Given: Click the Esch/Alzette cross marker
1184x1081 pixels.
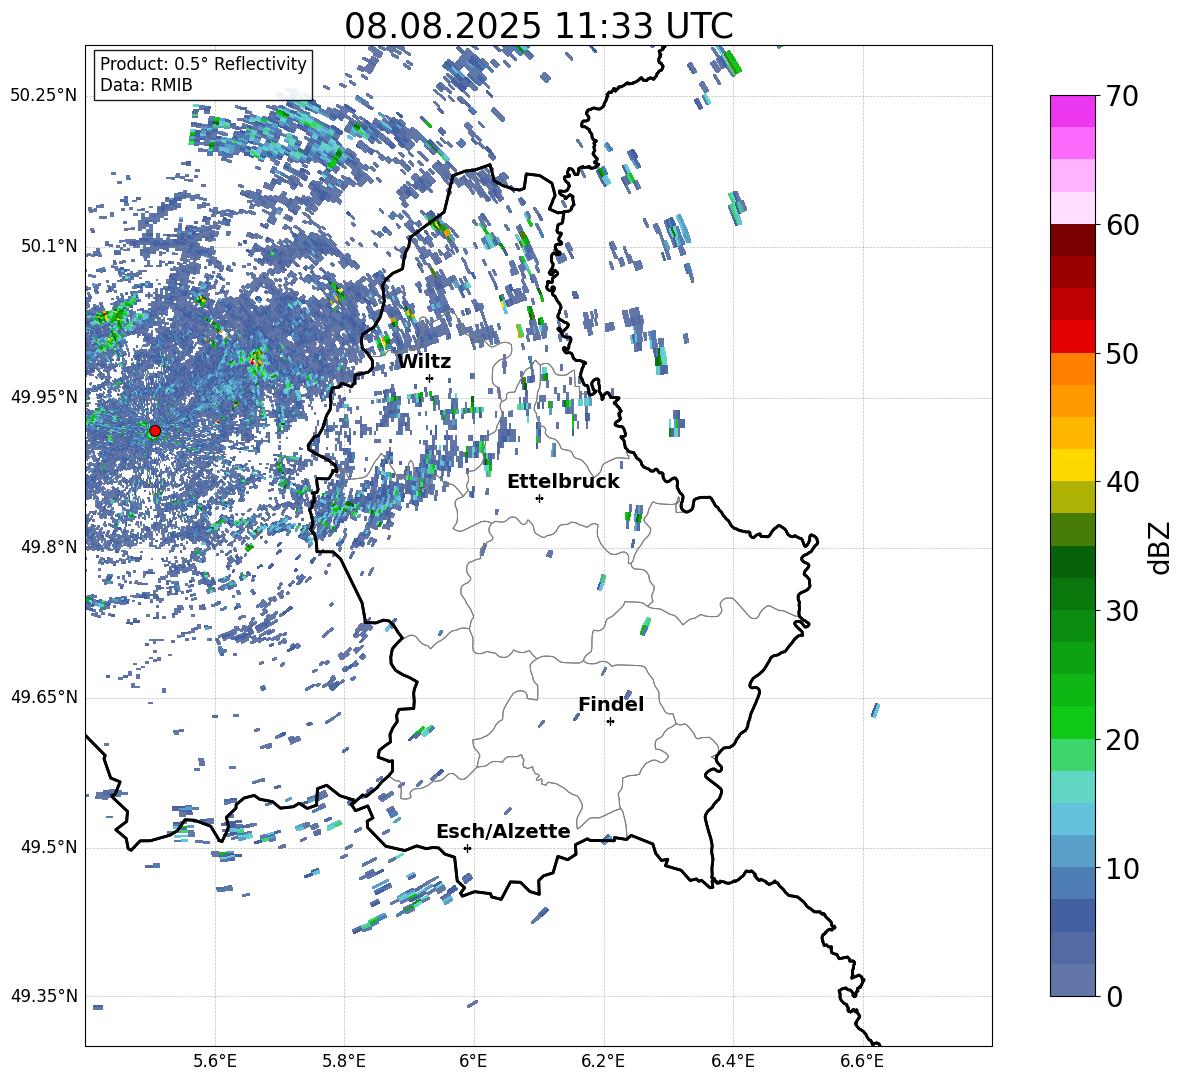Looking at the screenshot, I should [x=467, y=848].
